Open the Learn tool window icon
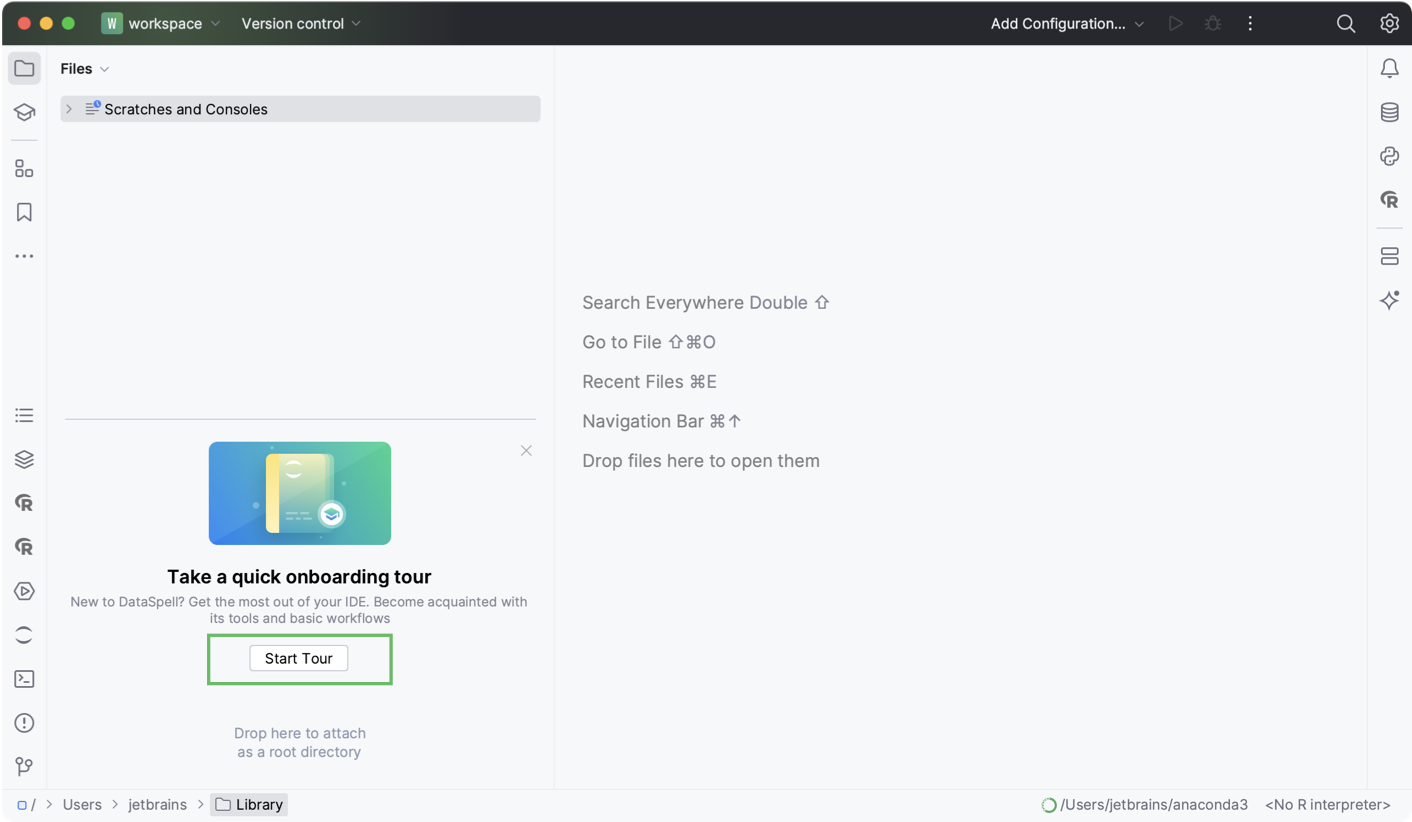1412x822 pixels. point(24,112)
